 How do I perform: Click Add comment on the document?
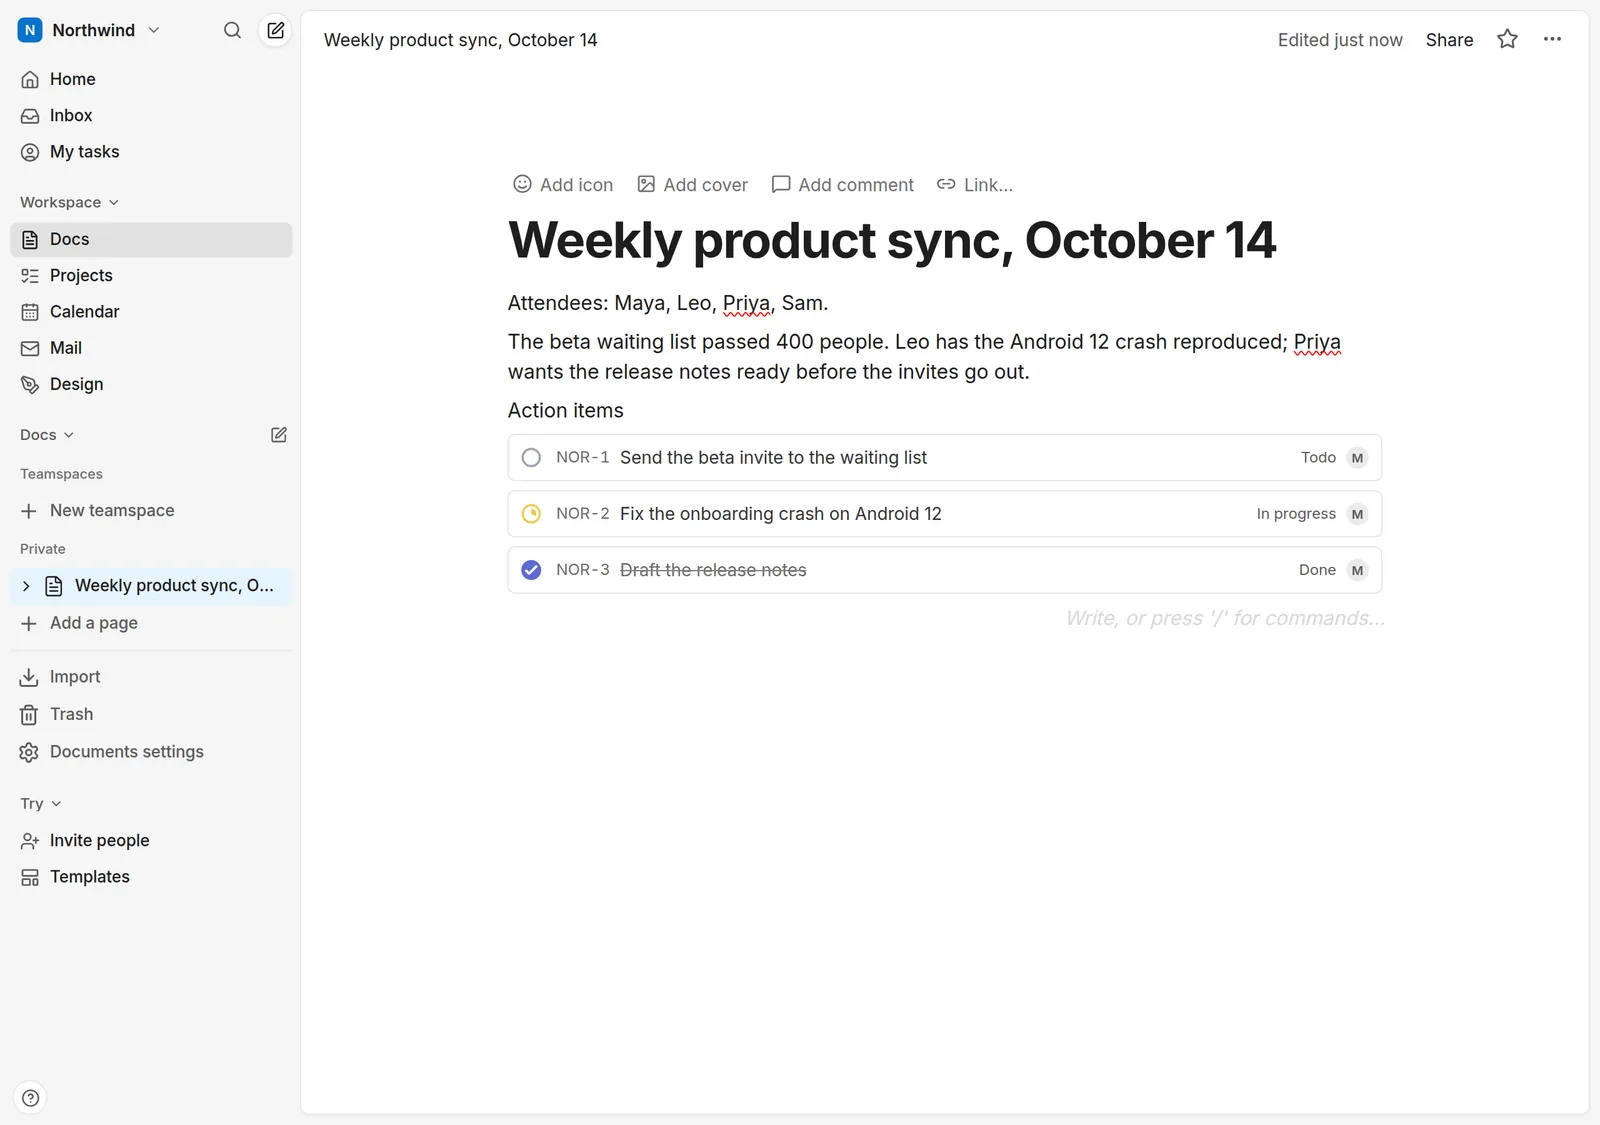tap(843, 185)
